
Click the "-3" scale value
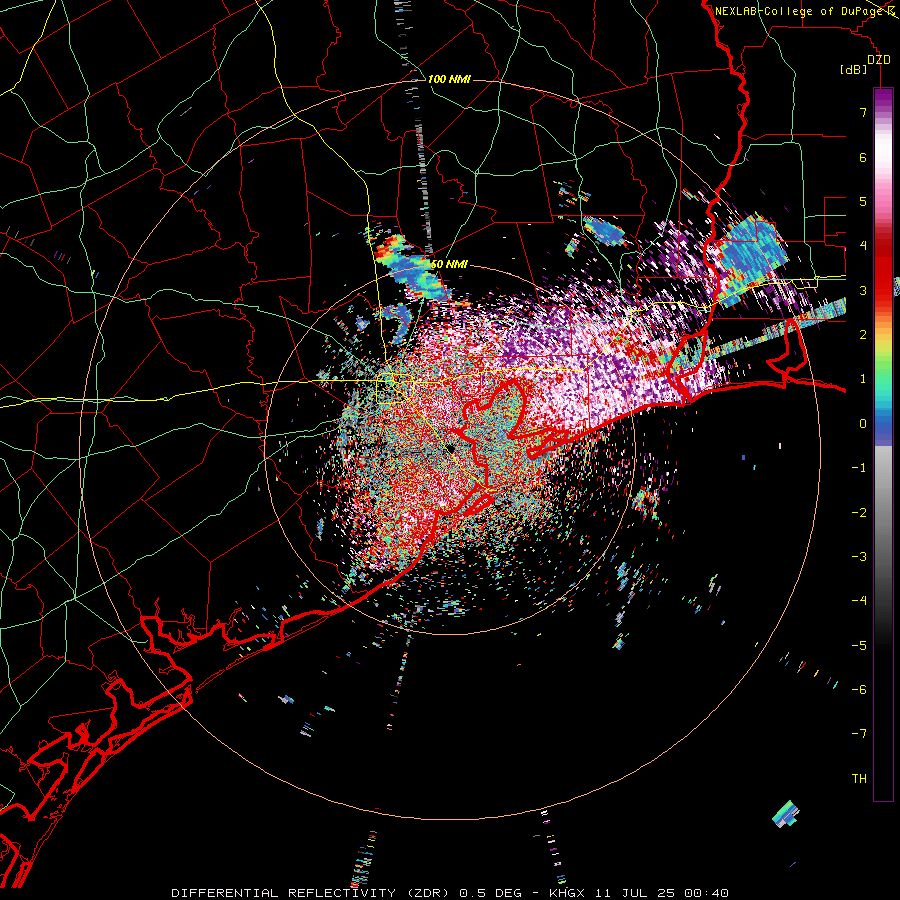859,557
